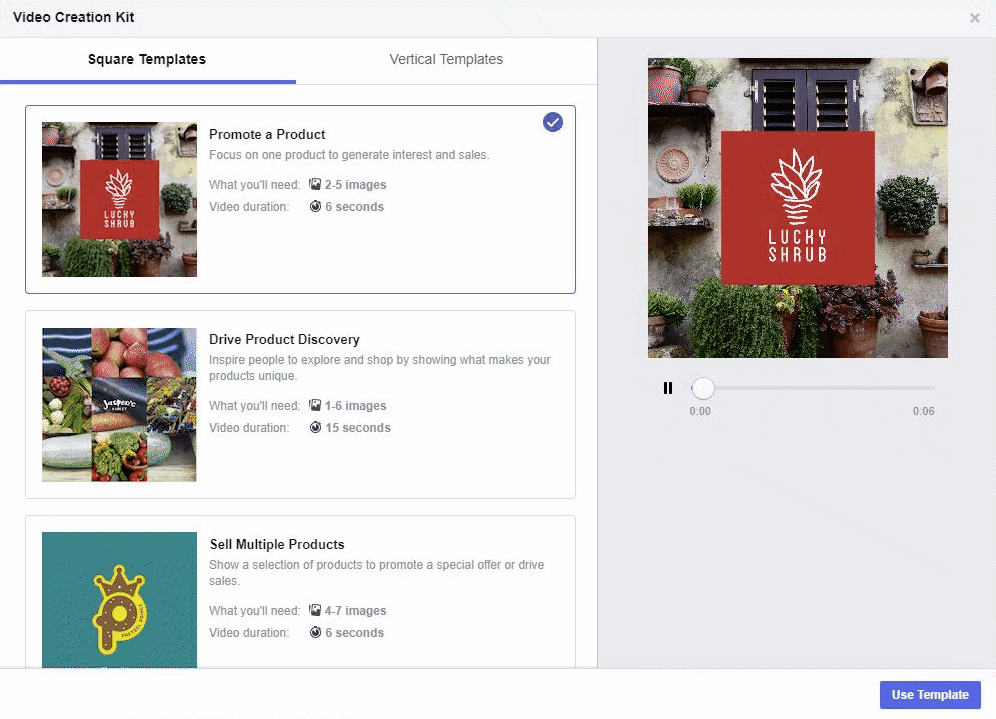Image resolution: width=996 pixels, height=719 pixels.
Task: Click the Promote a Product title
Action: [267, 135]
